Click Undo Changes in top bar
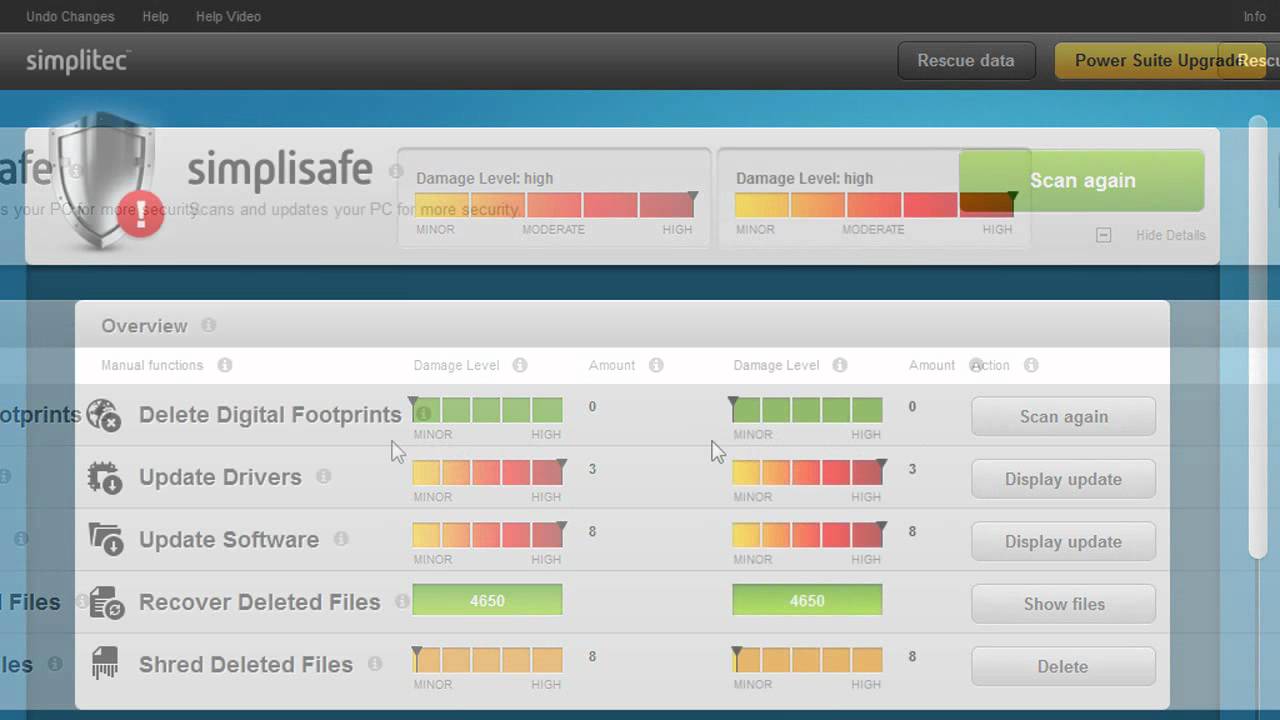 pos(70,16)
